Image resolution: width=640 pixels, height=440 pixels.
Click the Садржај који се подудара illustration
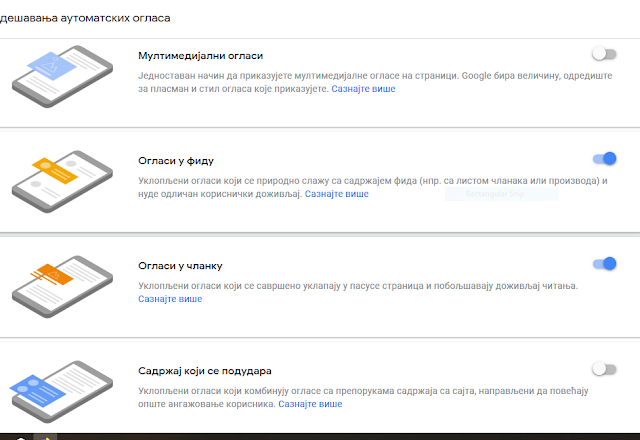[x=61, y=391]
